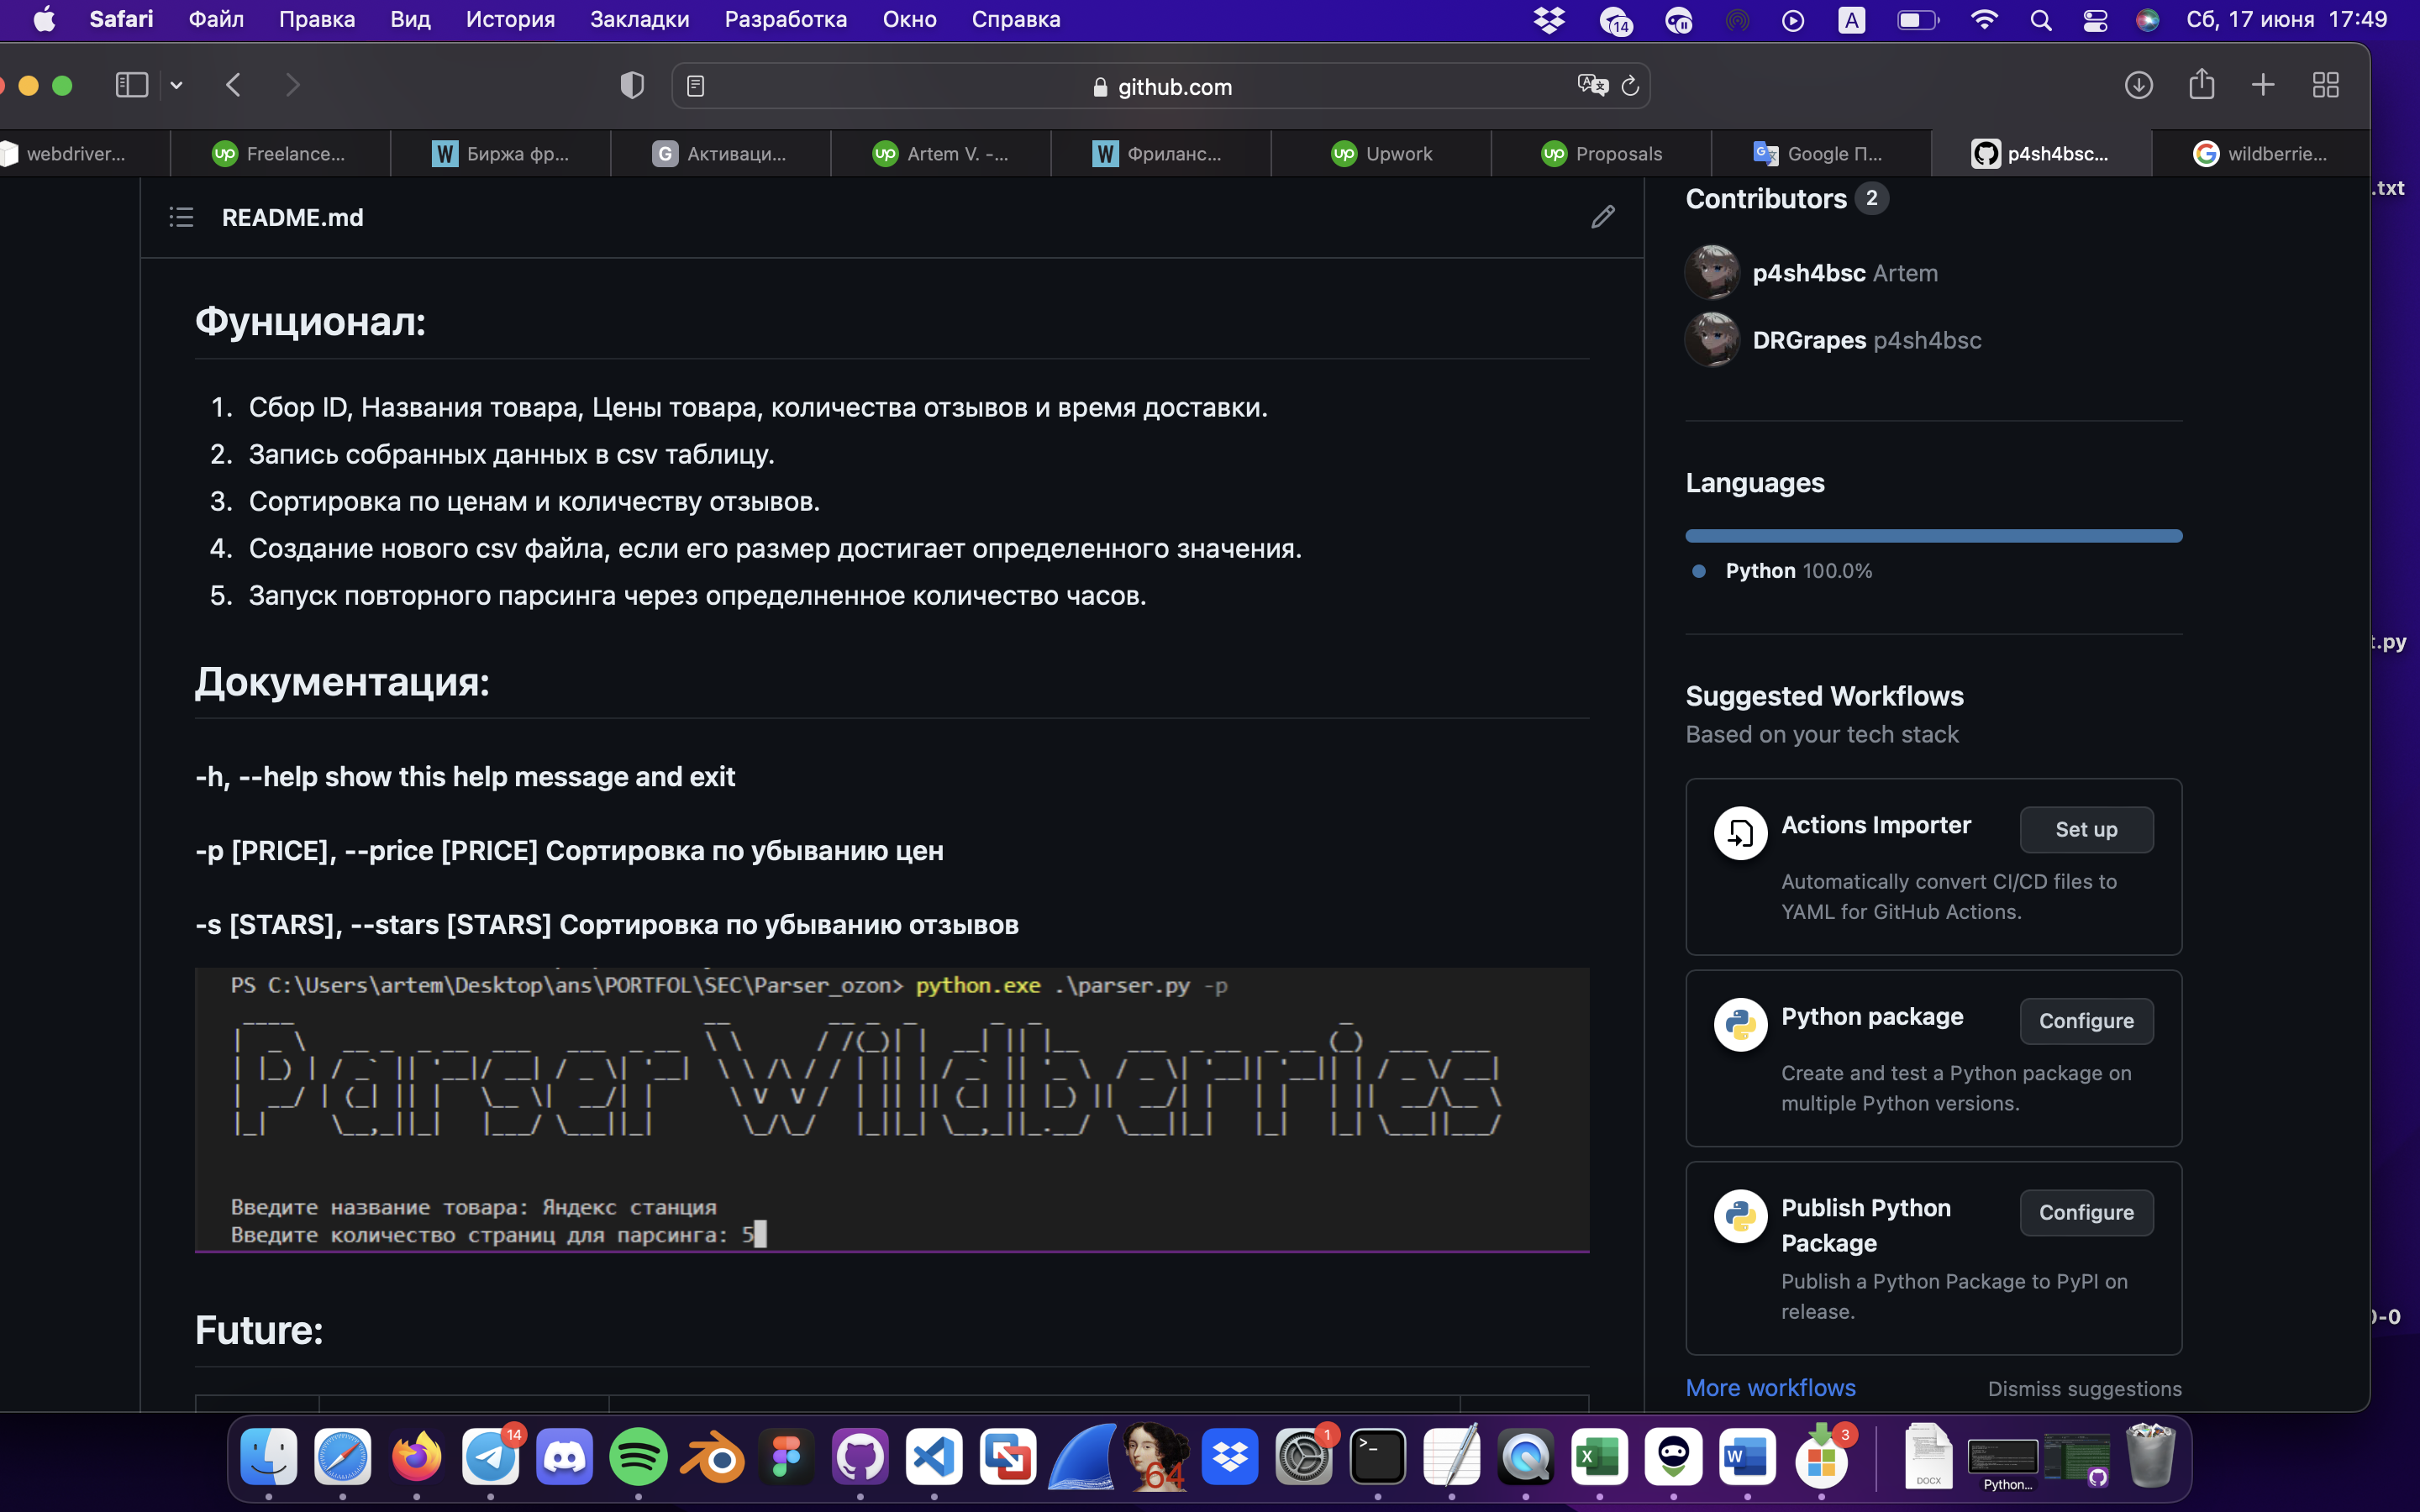Viewport: 2420px width, 1512px height.
Task: Reload the github.com page
Action: [x=1630, y=86]
